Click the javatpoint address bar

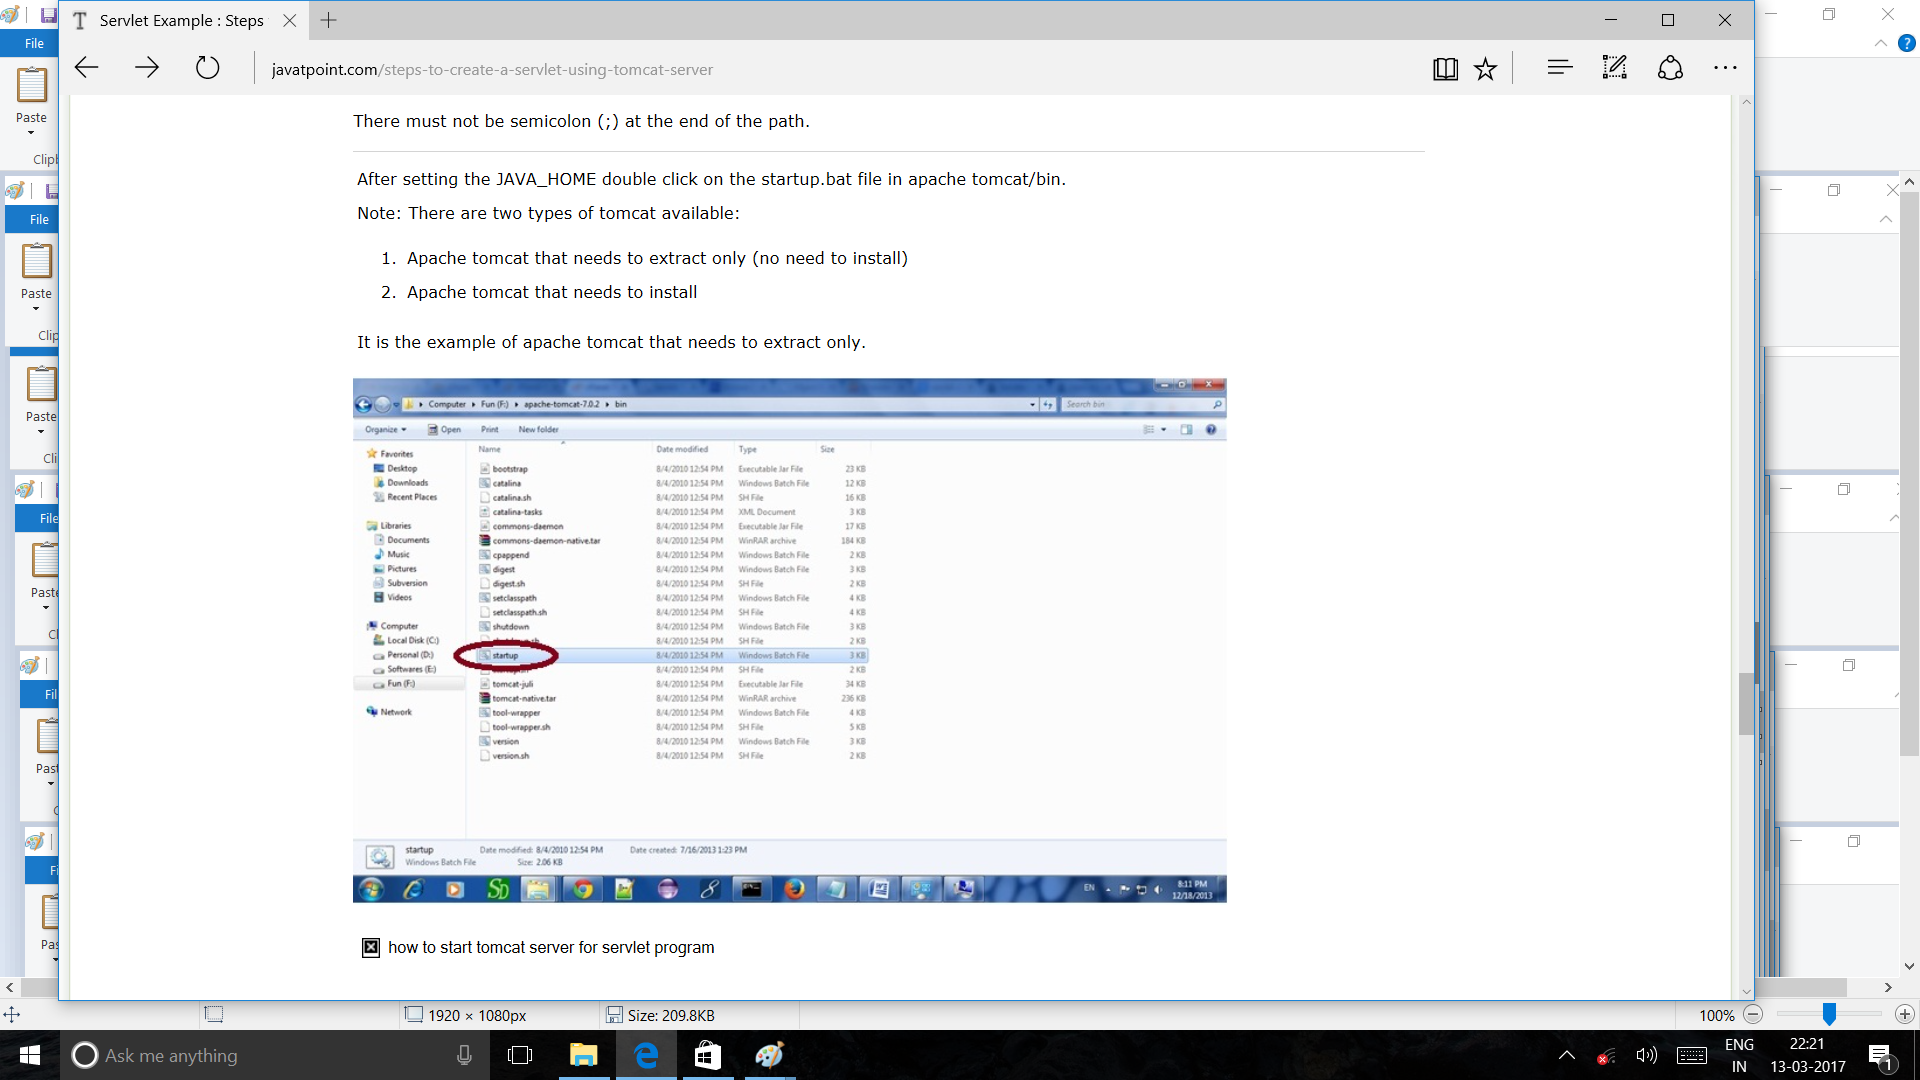tap(492, 70)
